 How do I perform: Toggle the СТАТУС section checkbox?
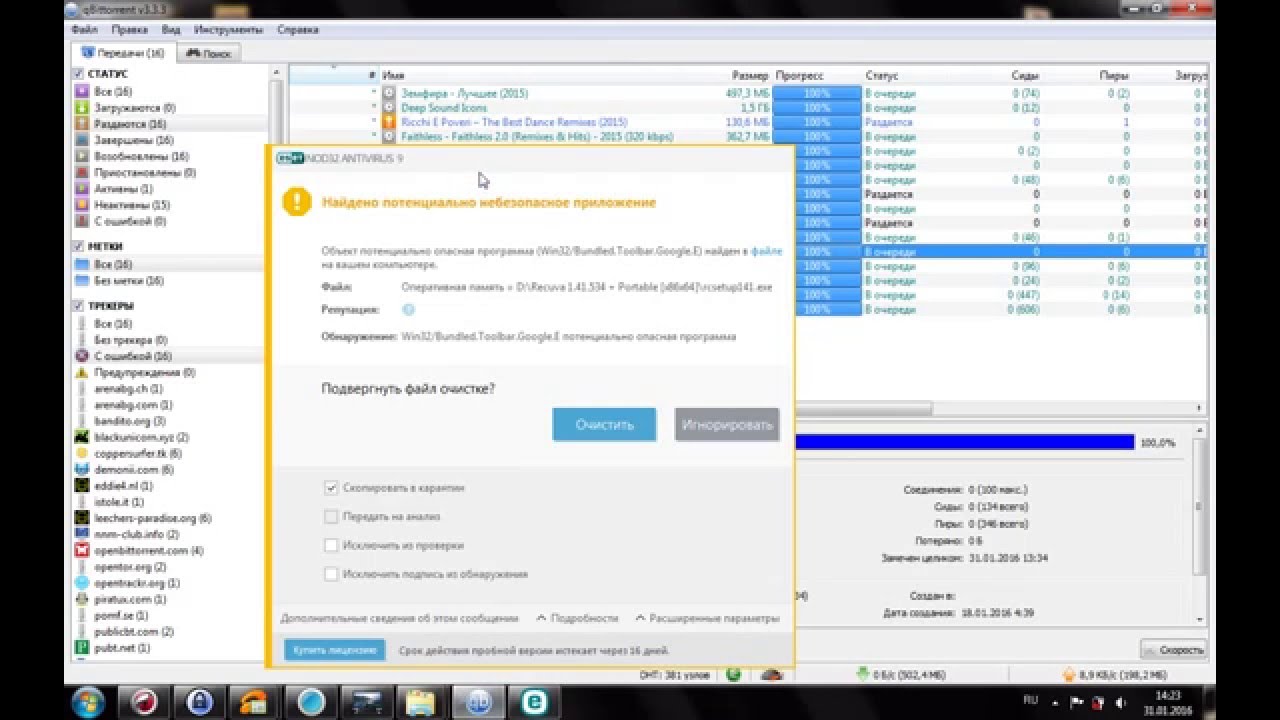(x=78, y=74)
